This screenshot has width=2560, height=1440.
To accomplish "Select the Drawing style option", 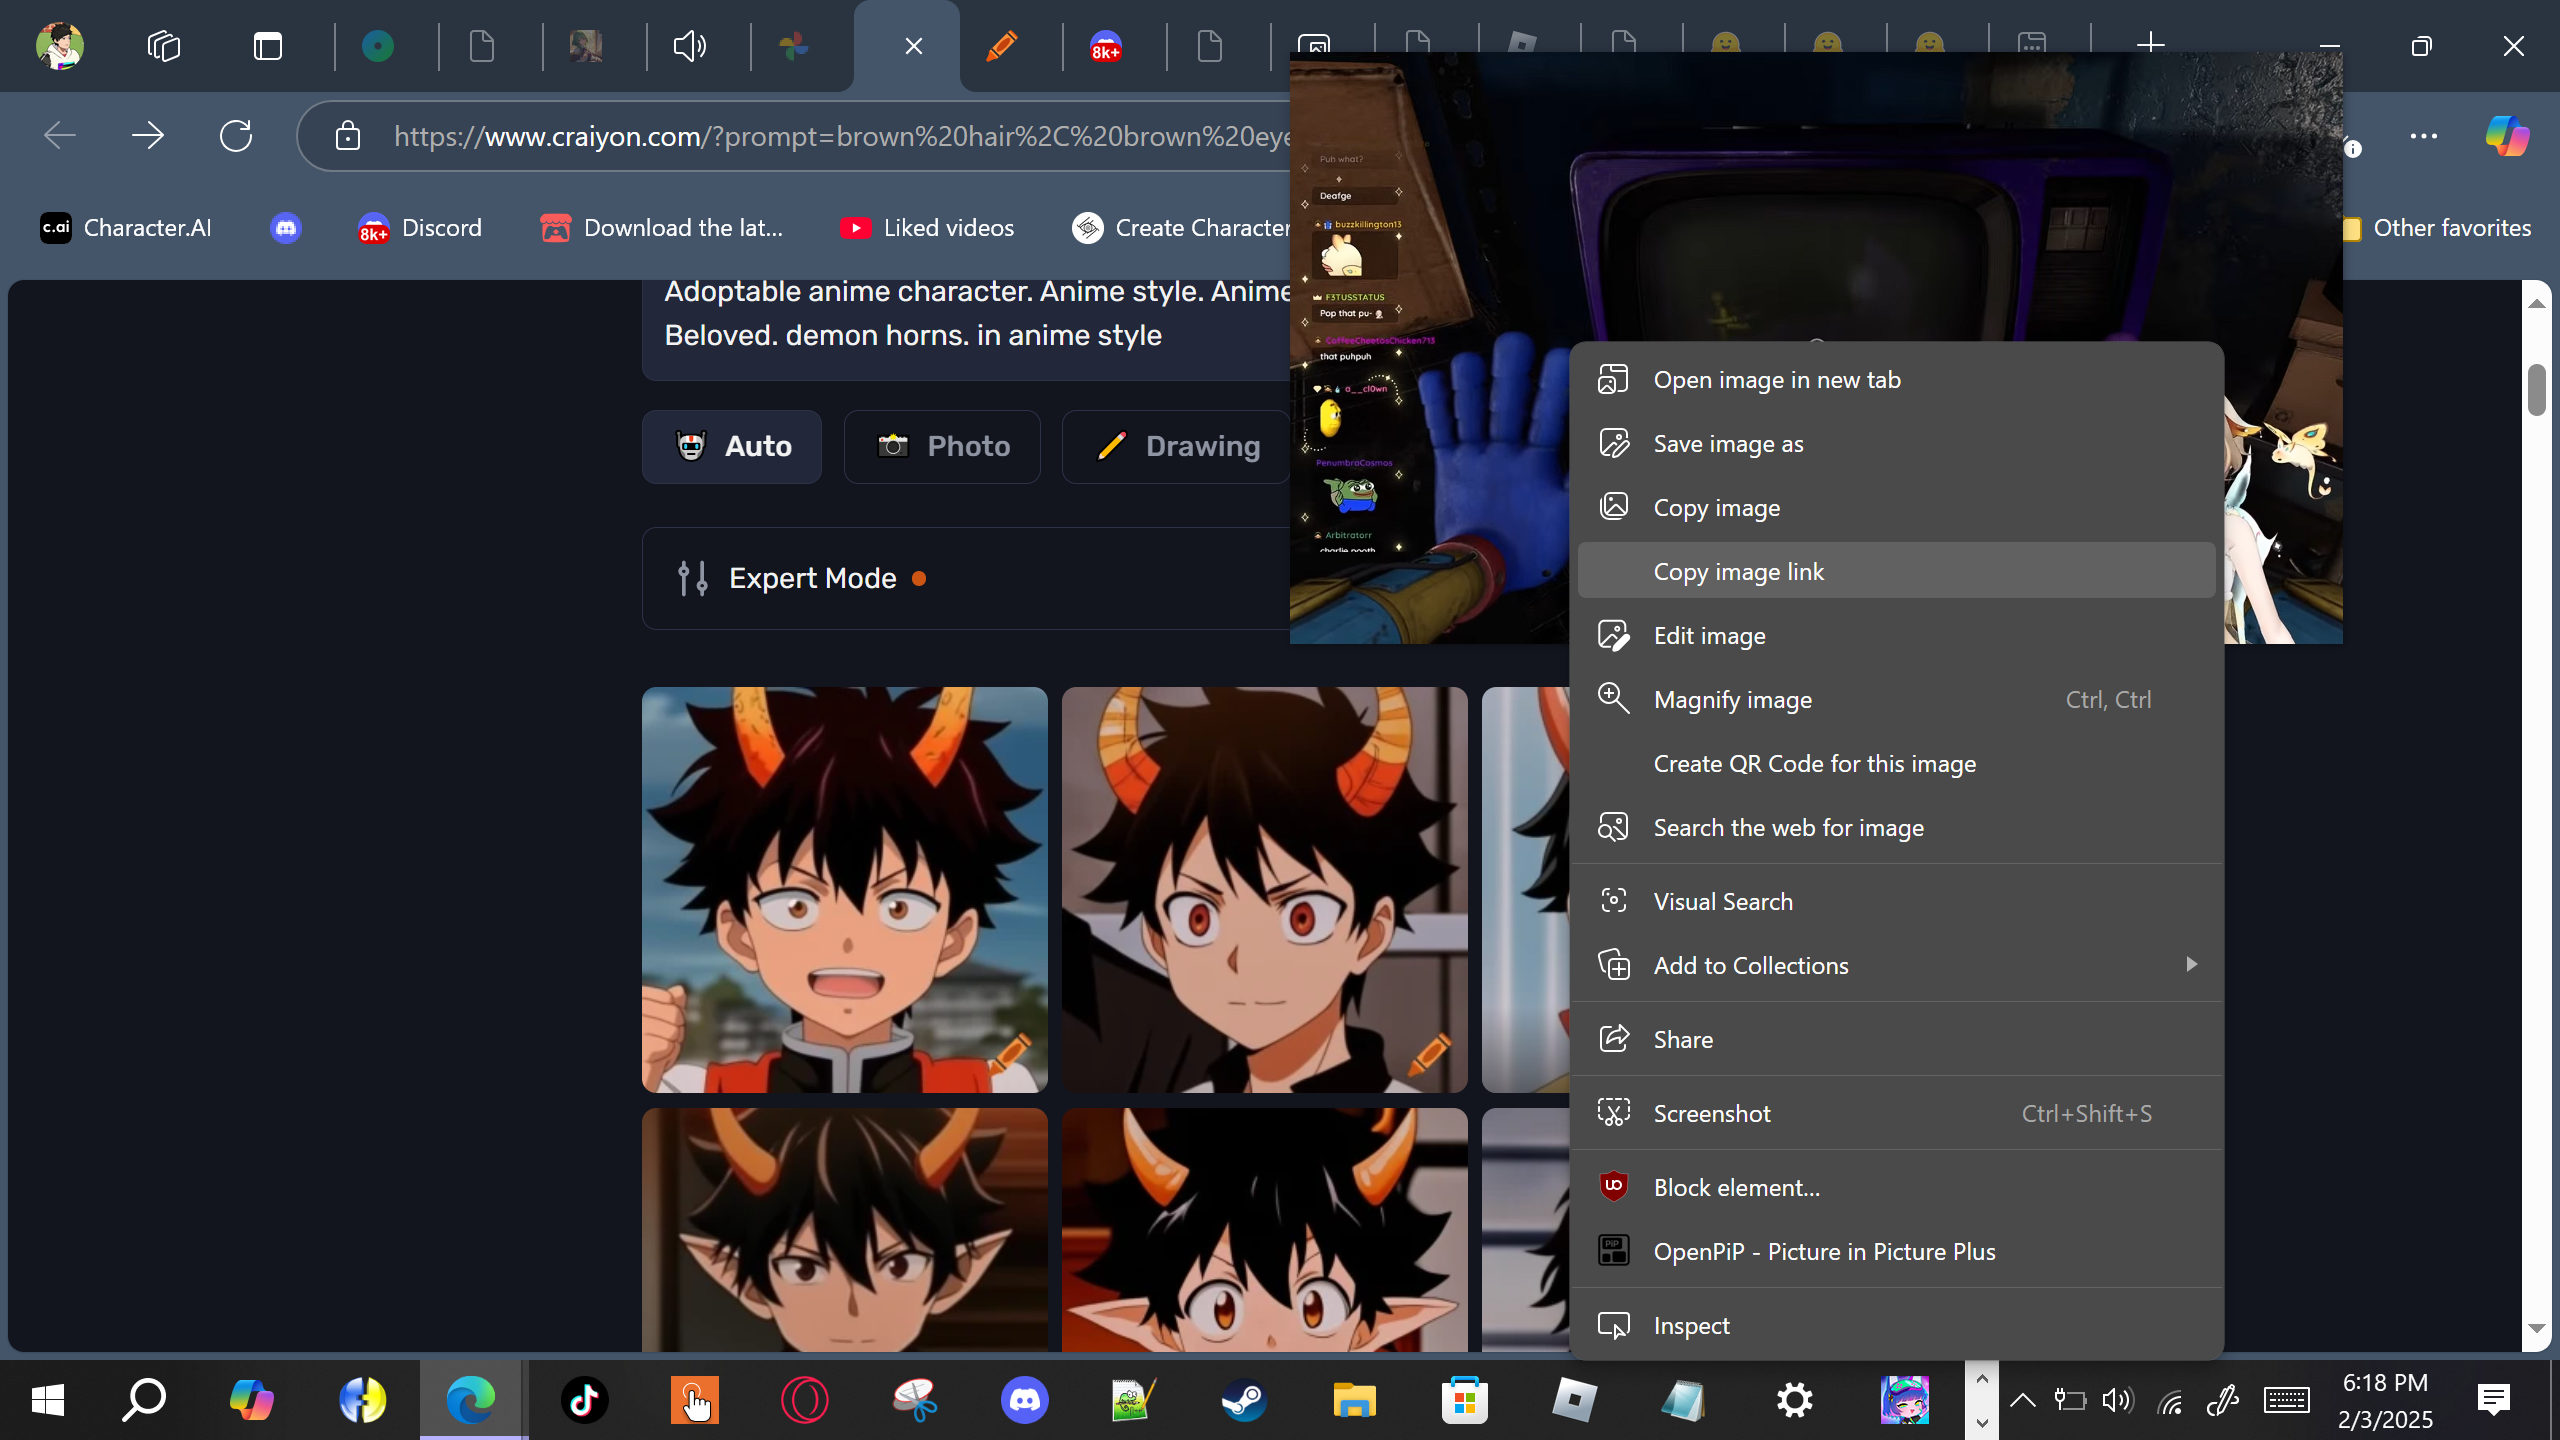I will [1176, 446].
